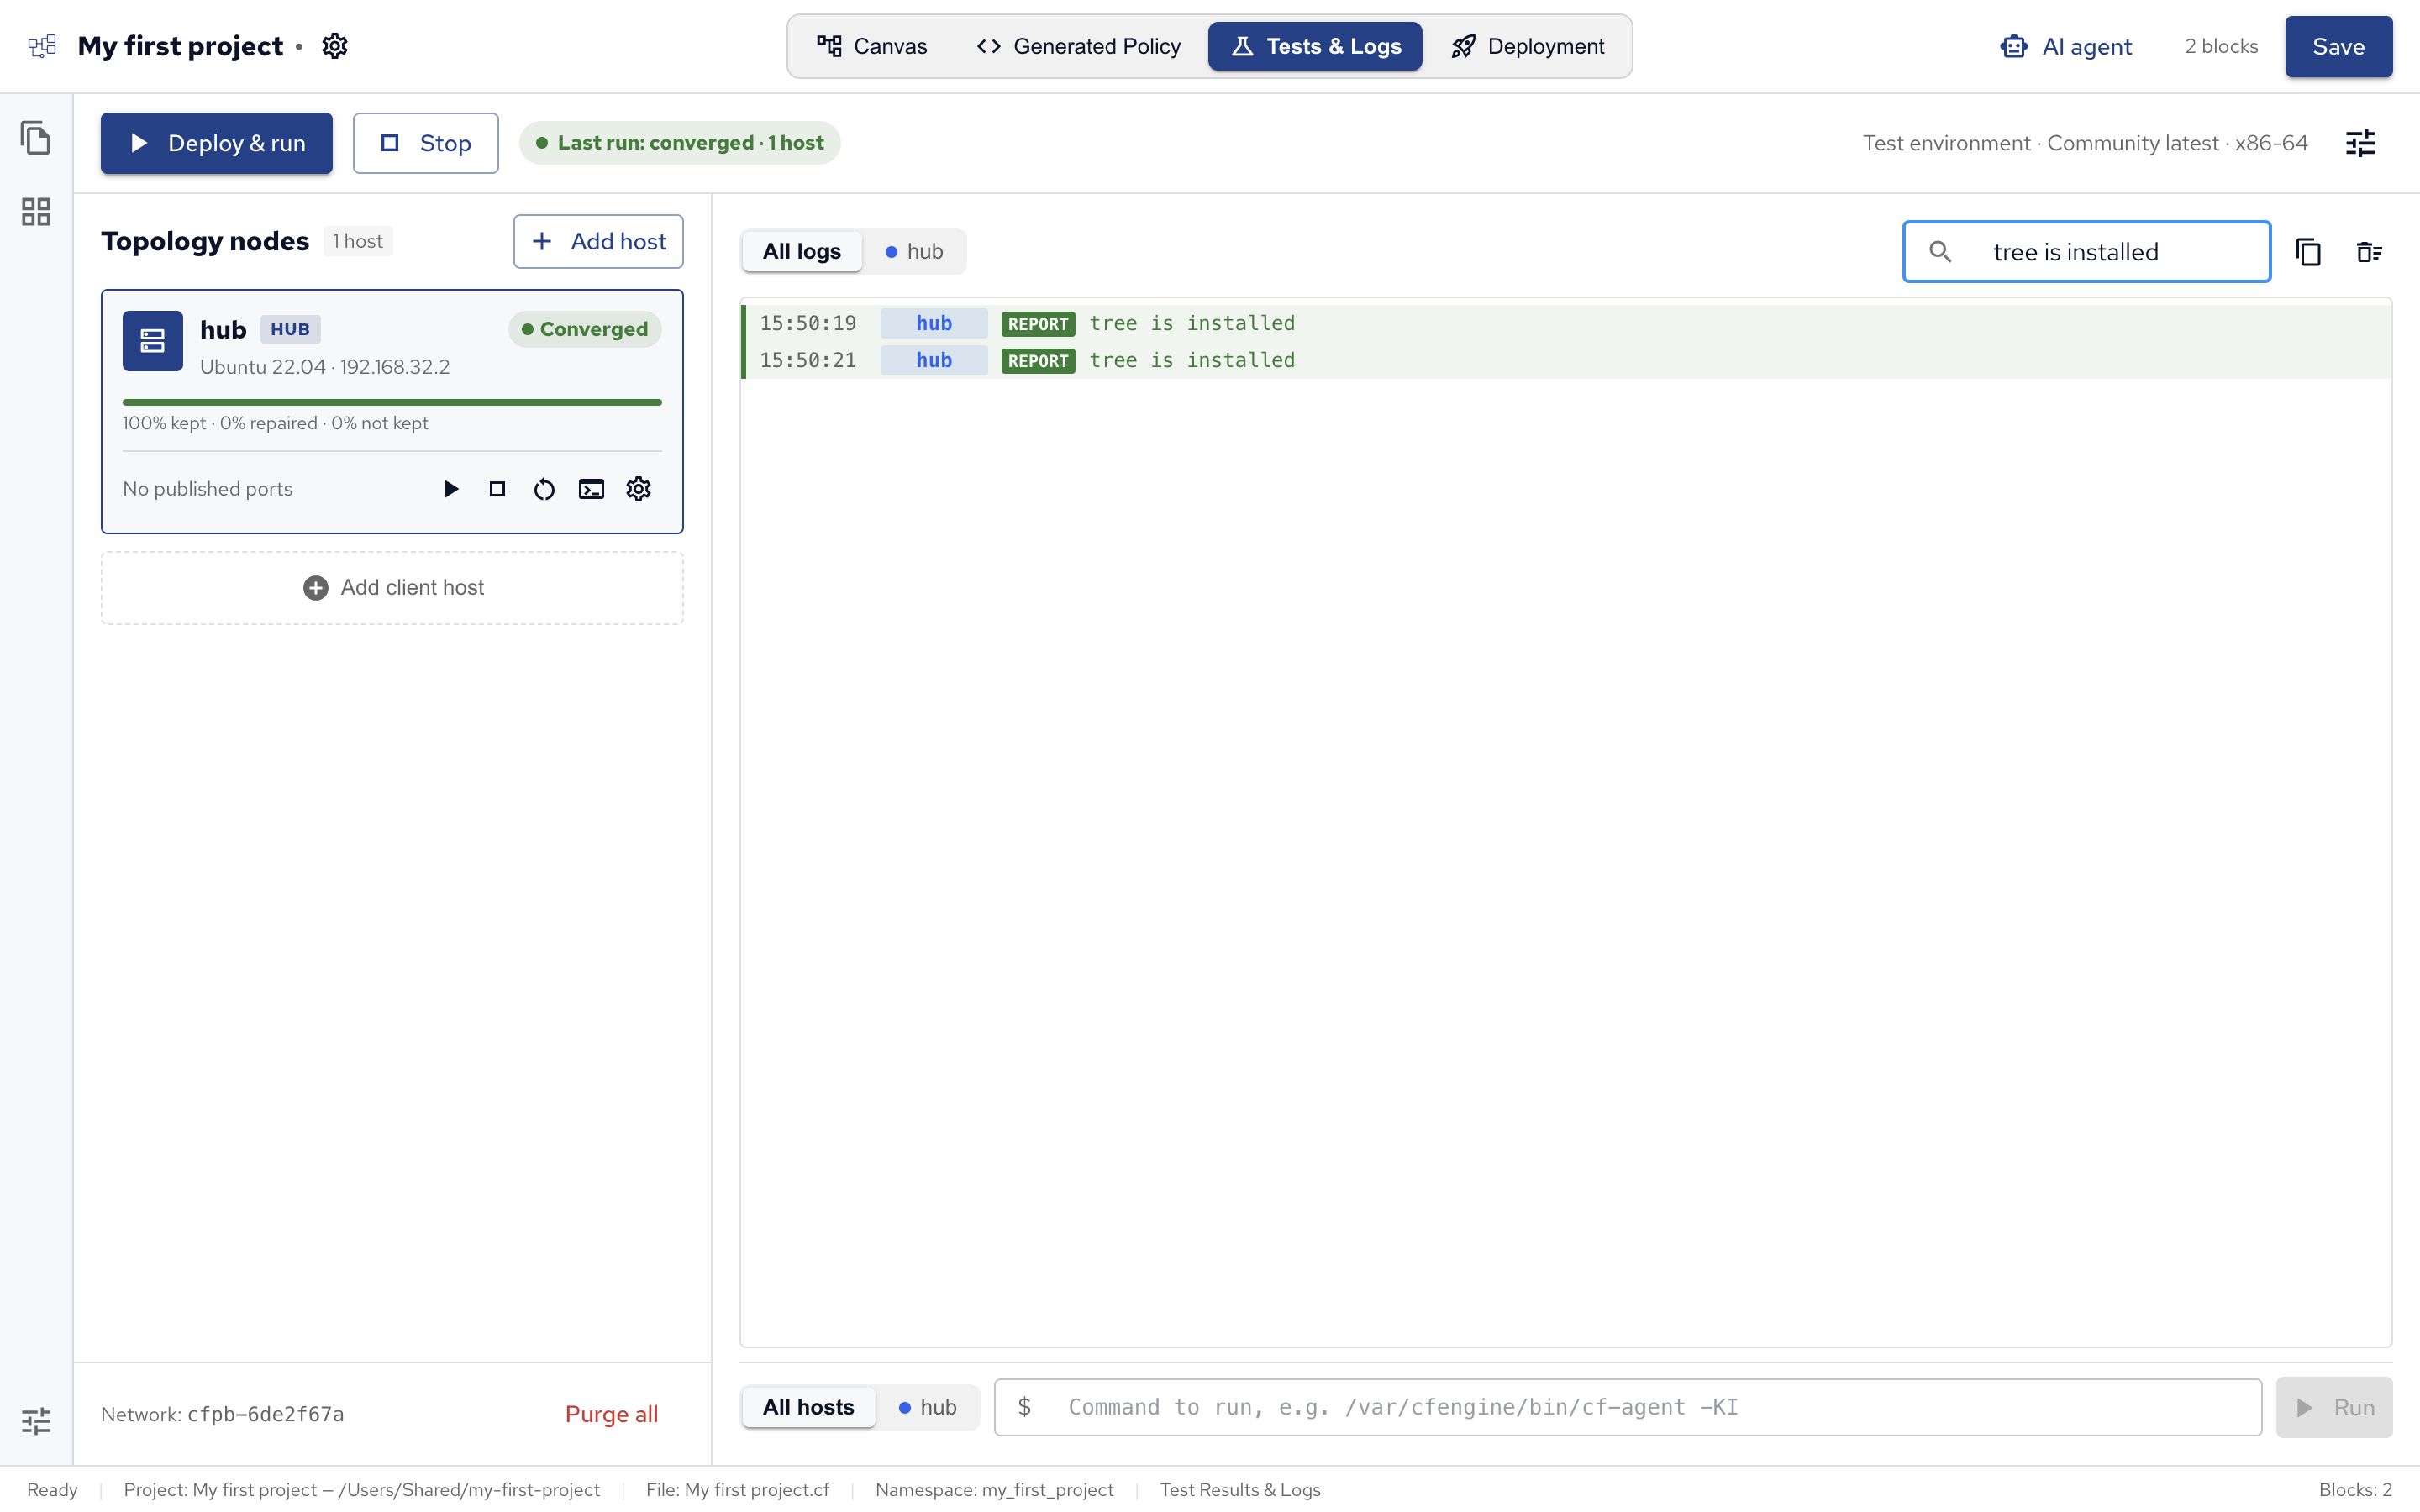This screenshot has width=2420, height=1512.
Task: Show All logs filter
Action: 802,252
